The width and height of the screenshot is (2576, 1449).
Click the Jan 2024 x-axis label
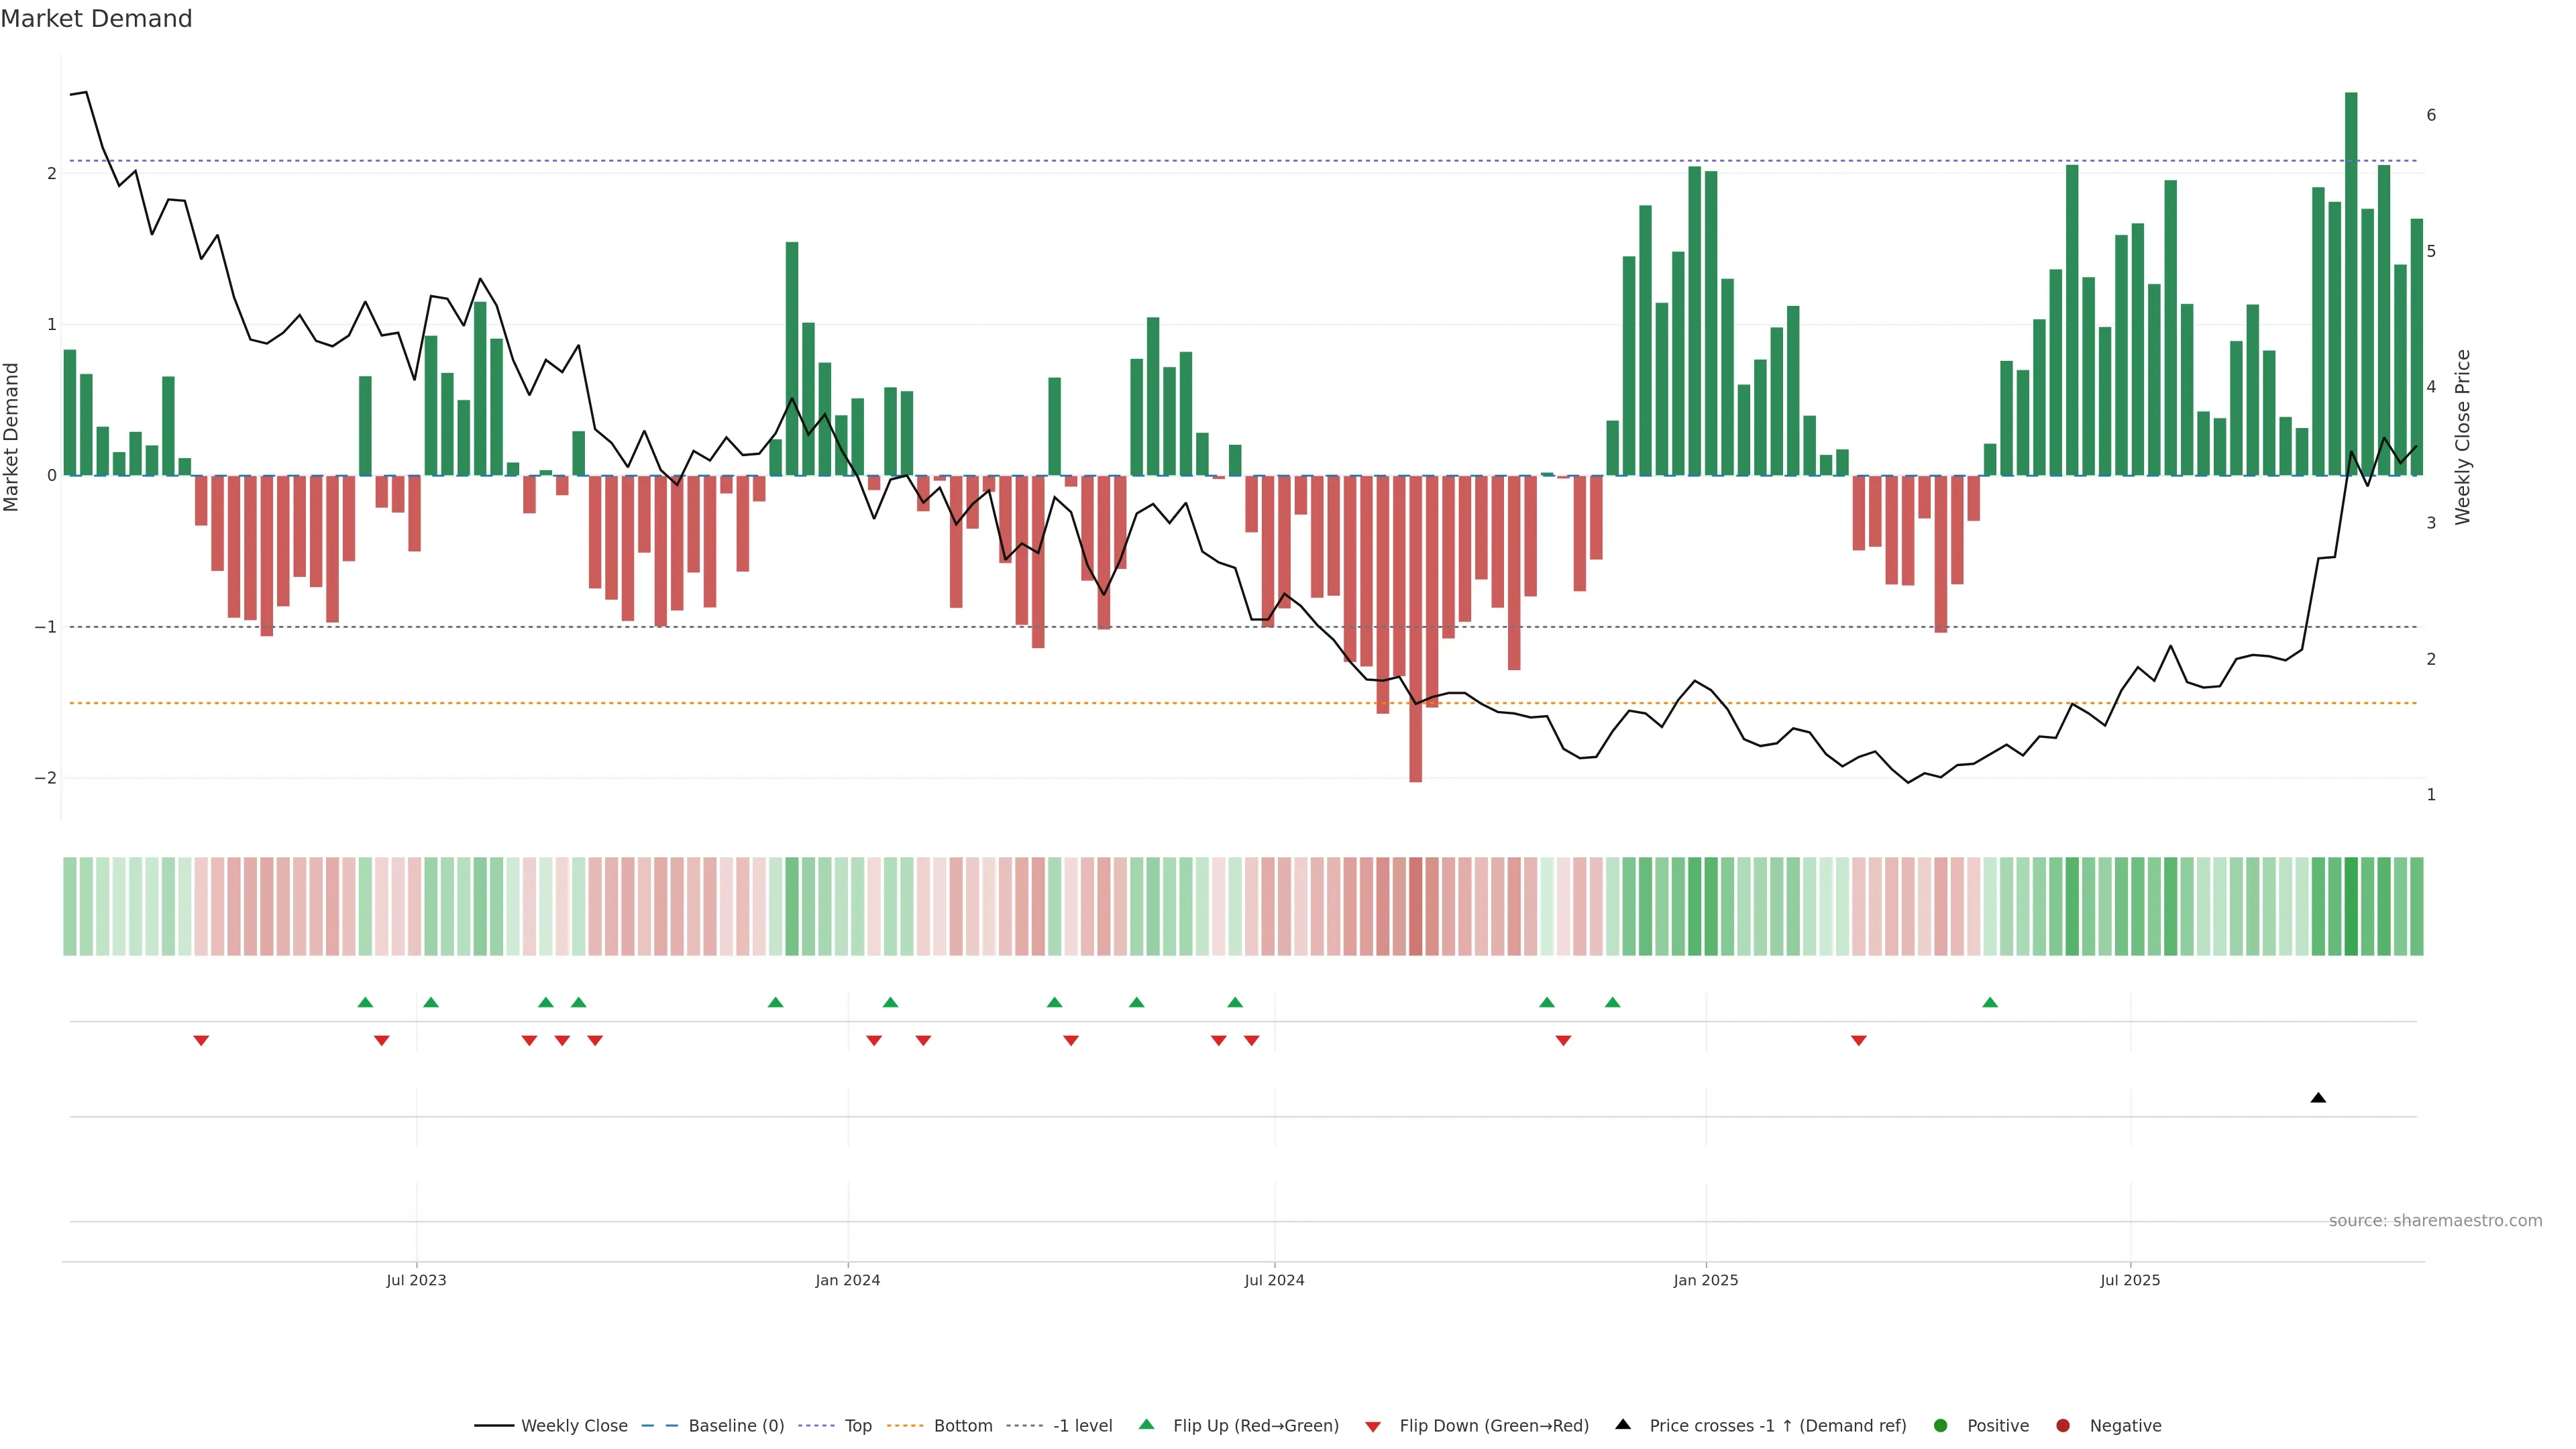[847, 1280]
